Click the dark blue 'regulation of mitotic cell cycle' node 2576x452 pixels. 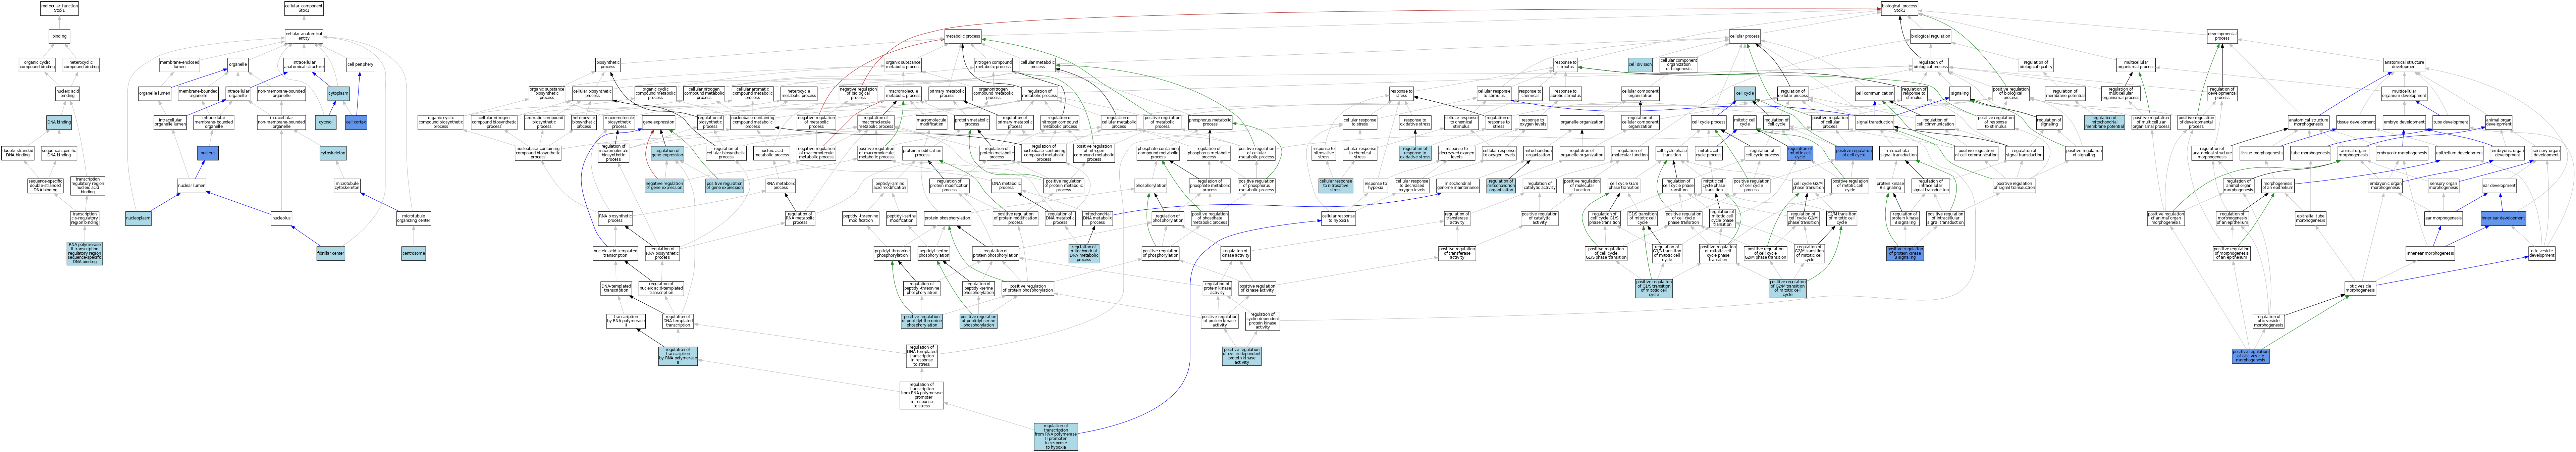click(1800, 153)
